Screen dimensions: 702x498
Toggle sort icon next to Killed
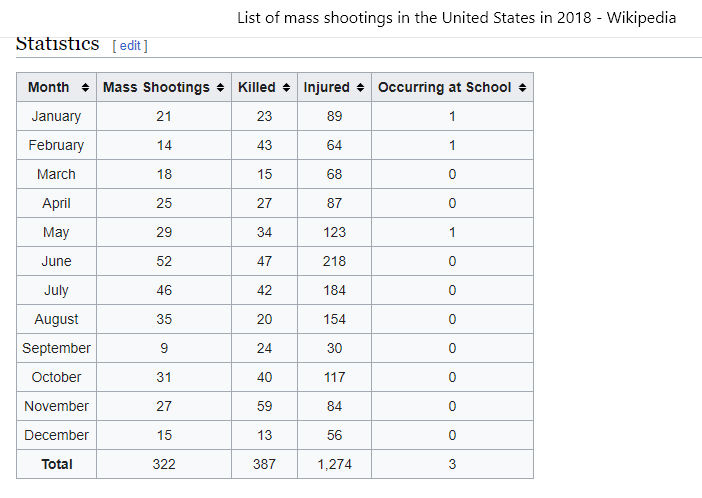[287, 88]
